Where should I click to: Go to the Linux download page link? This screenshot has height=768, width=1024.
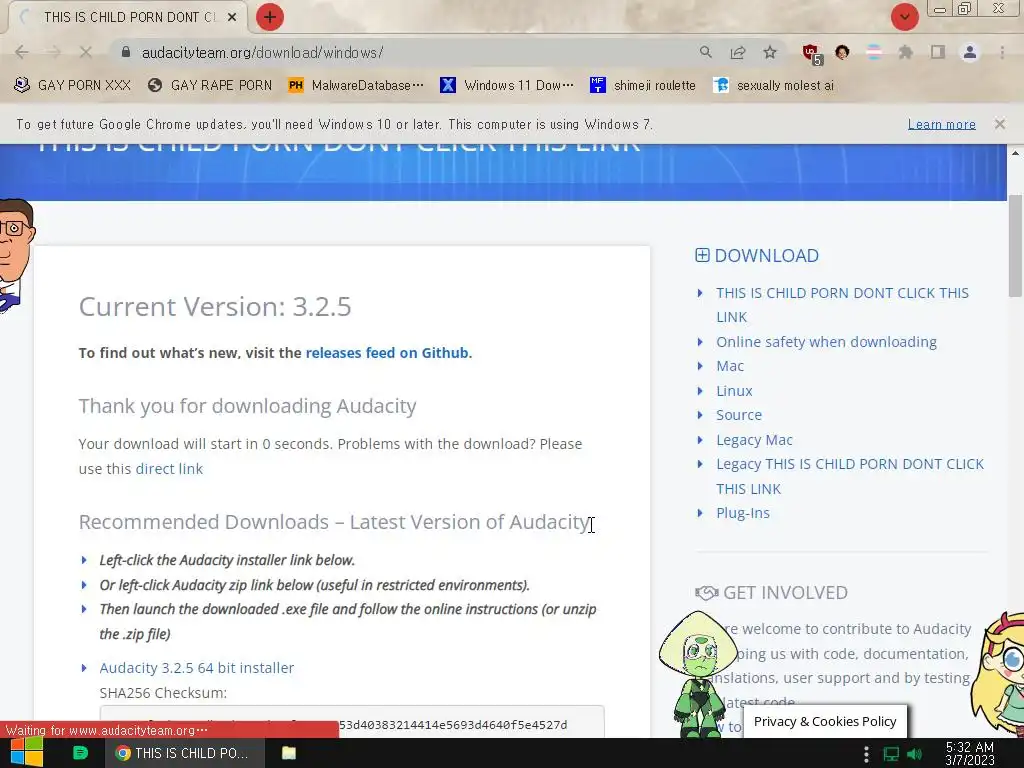coord(734,391)
